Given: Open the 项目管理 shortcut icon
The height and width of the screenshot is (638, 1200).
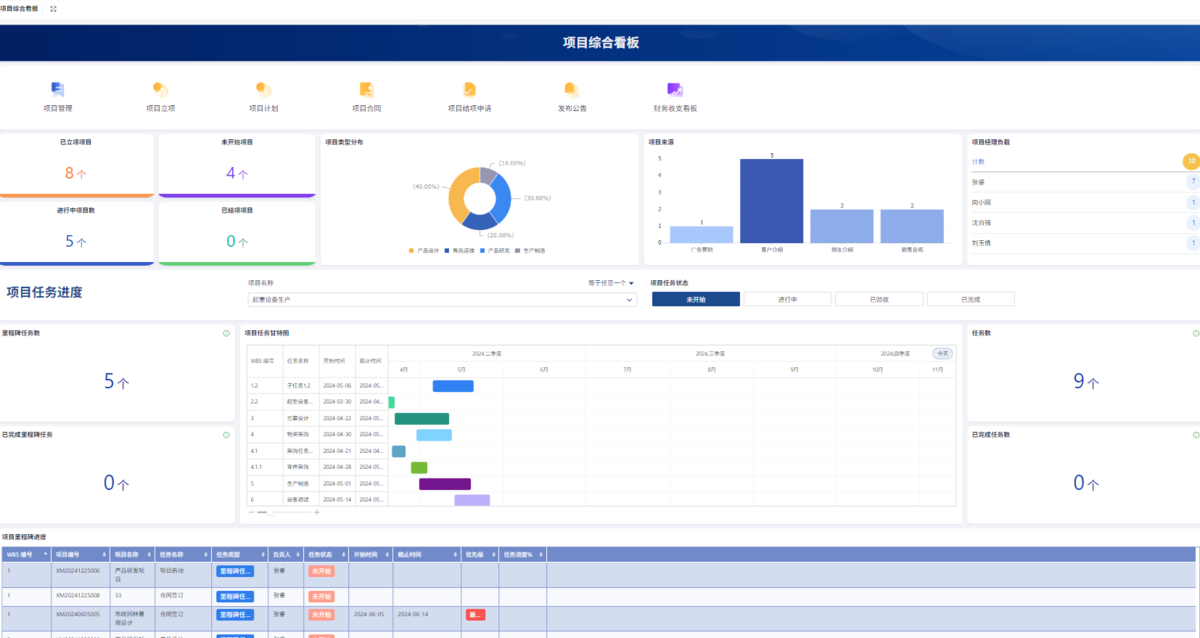Looking at the screenshot, I should coord(58,89).
